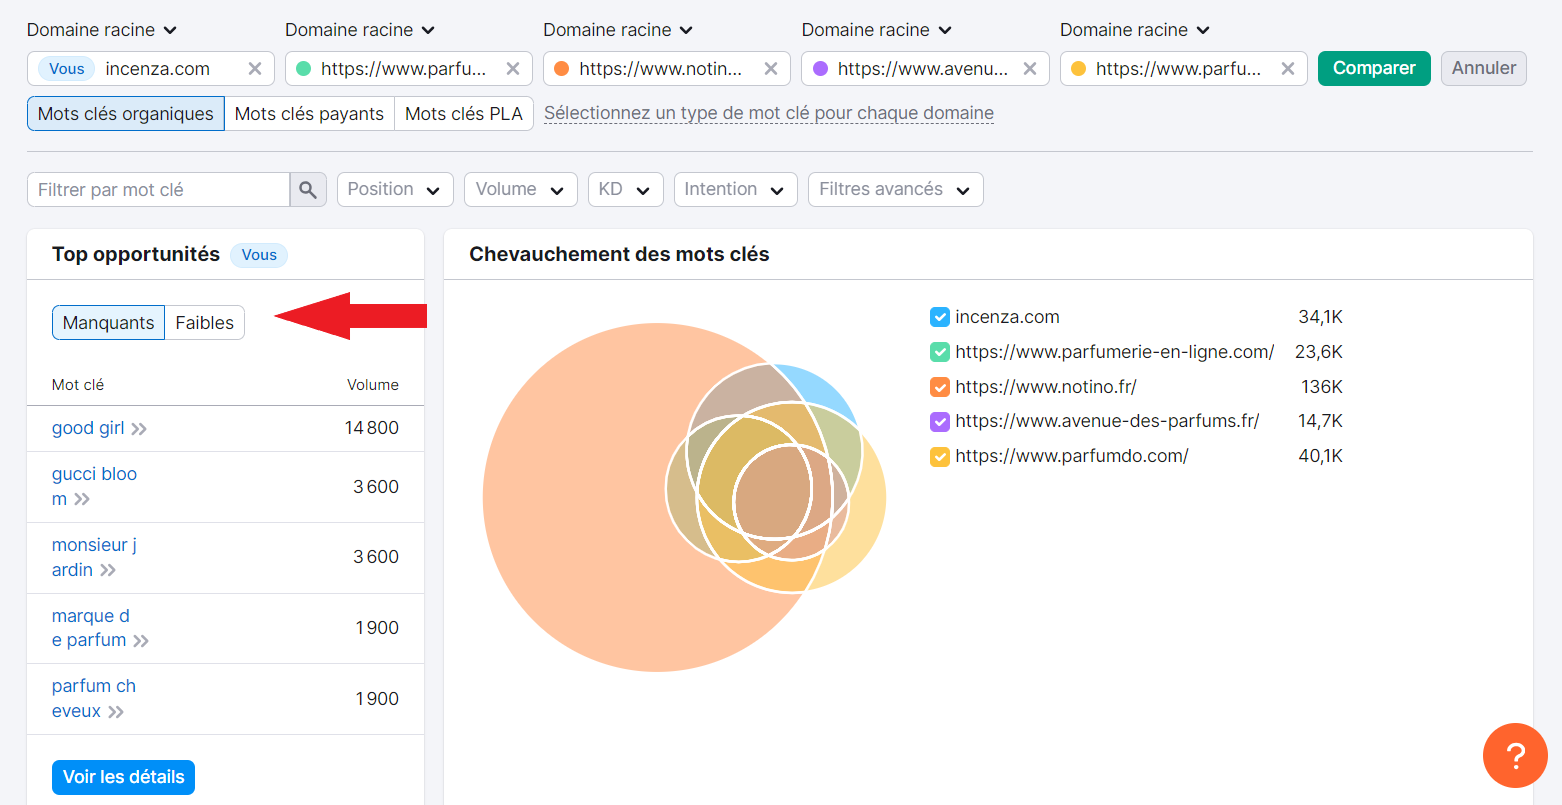Open fifth Domaine racine dropdown
This screenshot has height=805, width=1562.
[1135, 30]
